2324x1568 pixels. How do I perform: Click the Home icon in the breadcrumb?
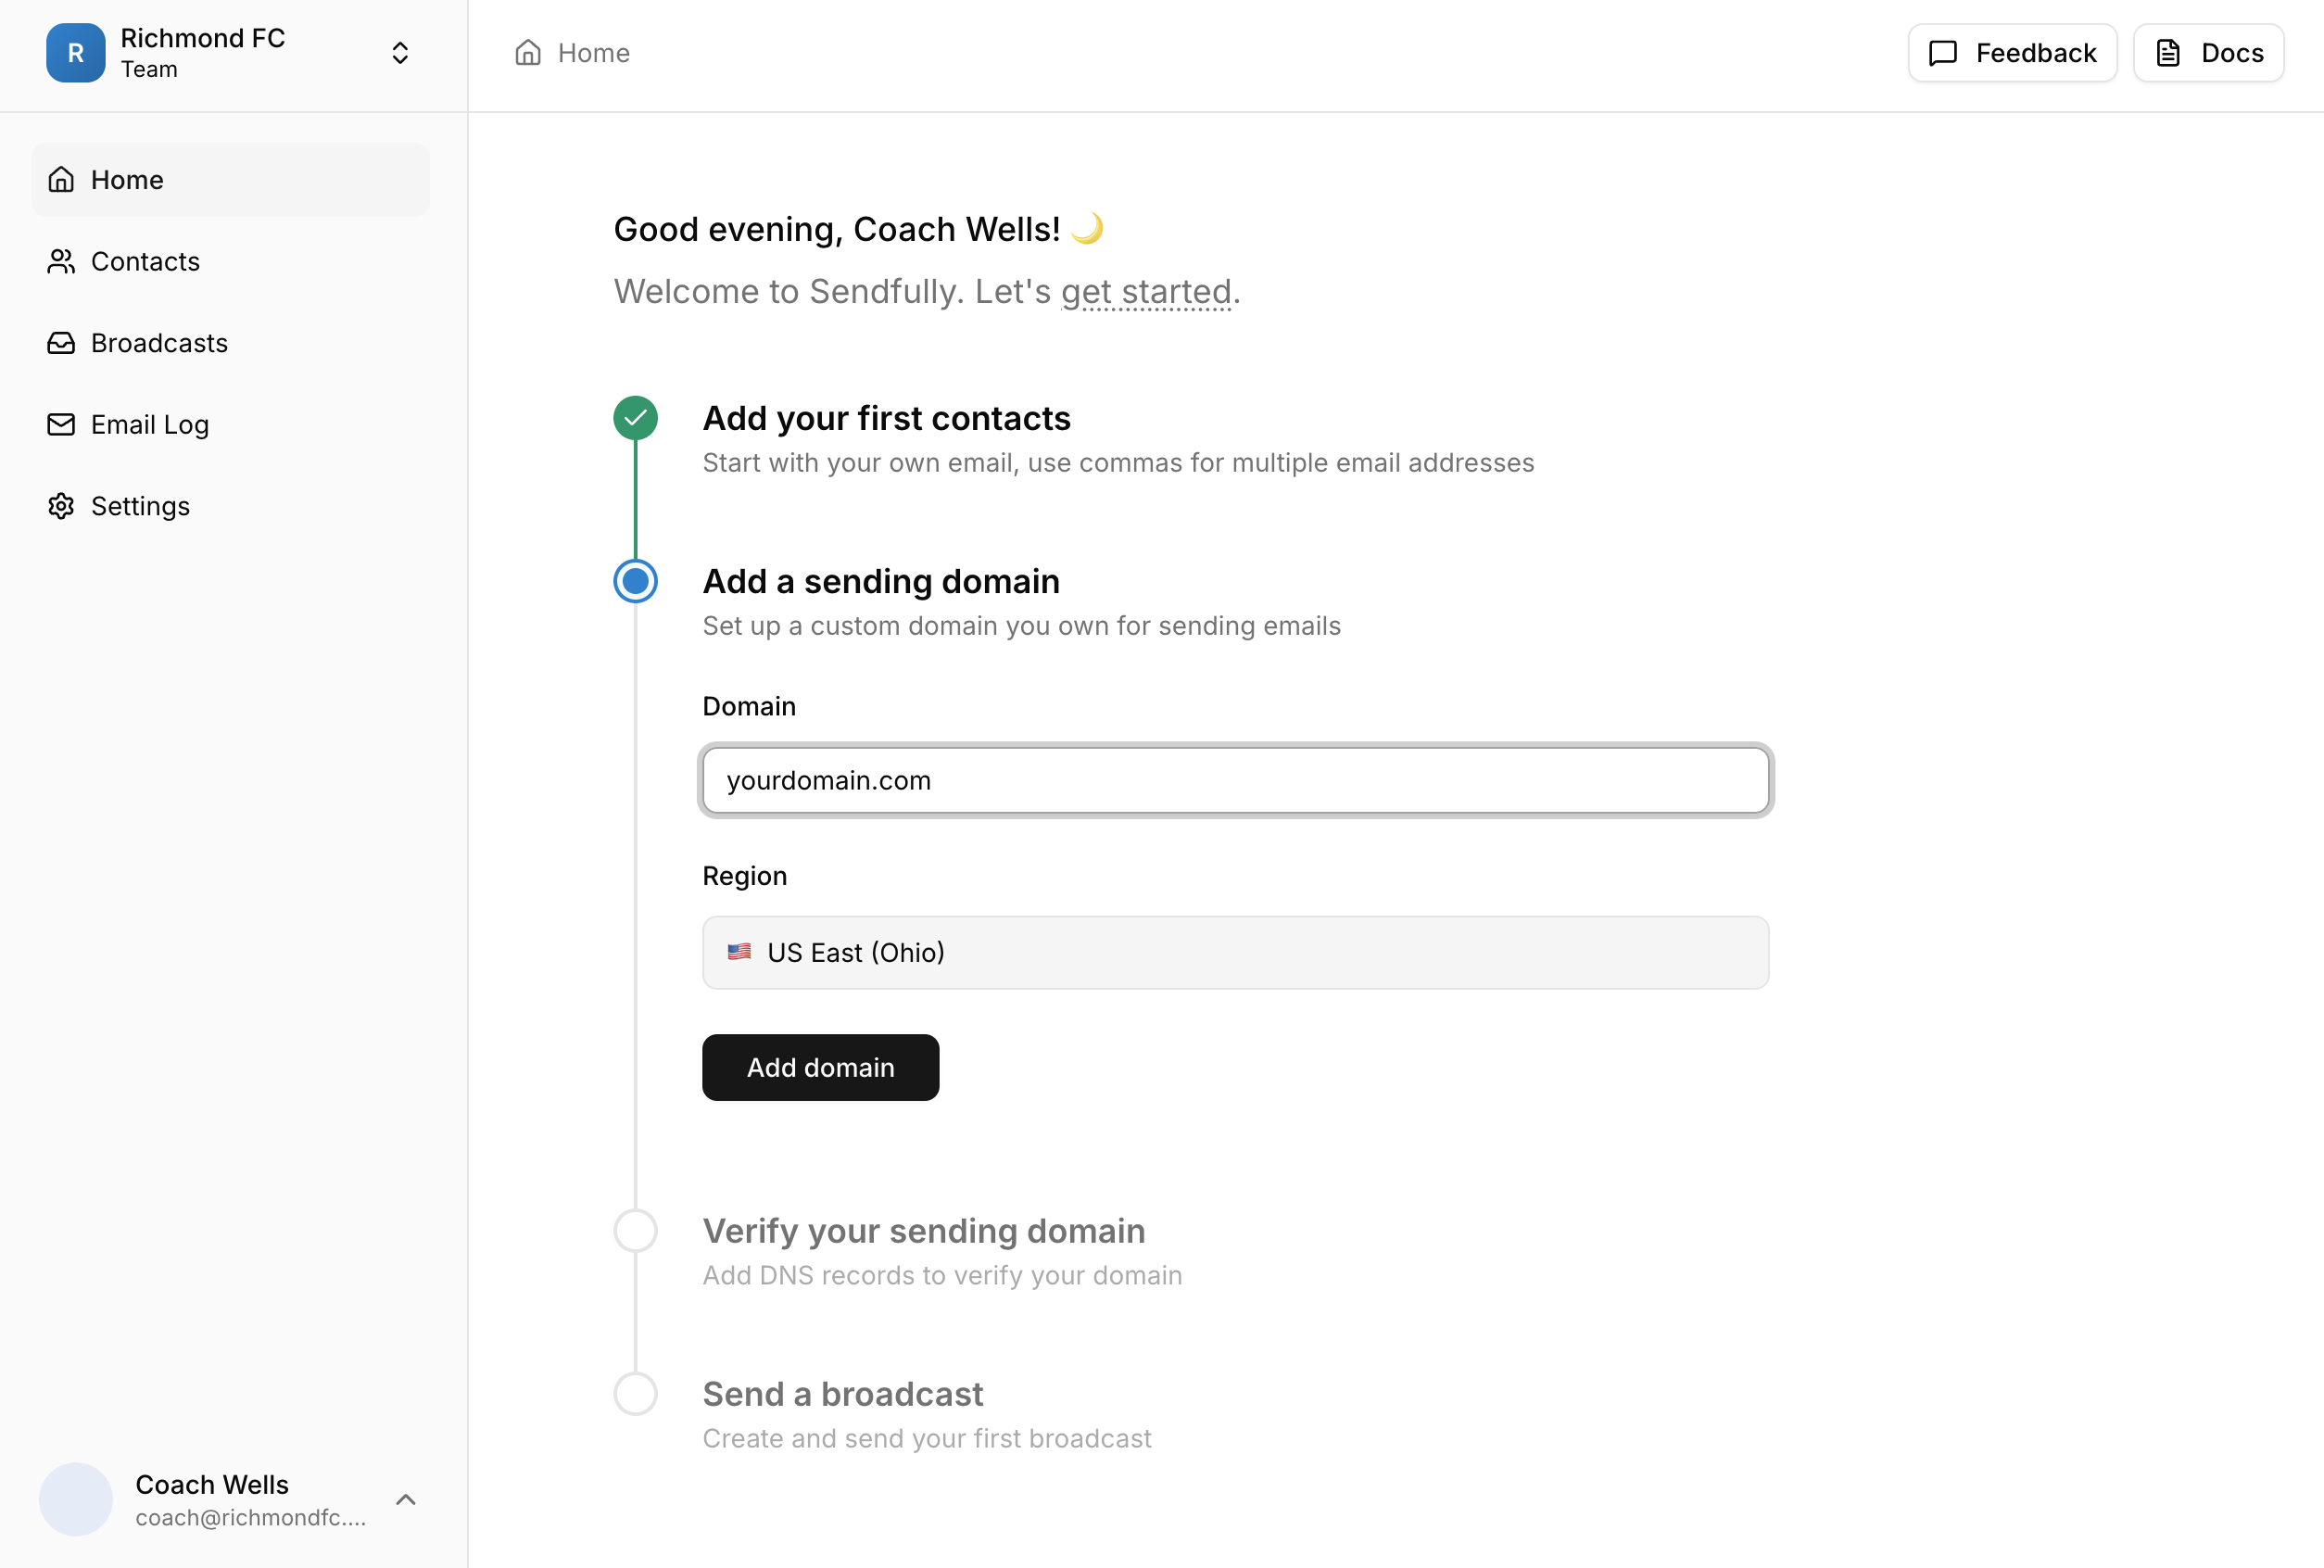pyautogui.click(x=528, y=52)
